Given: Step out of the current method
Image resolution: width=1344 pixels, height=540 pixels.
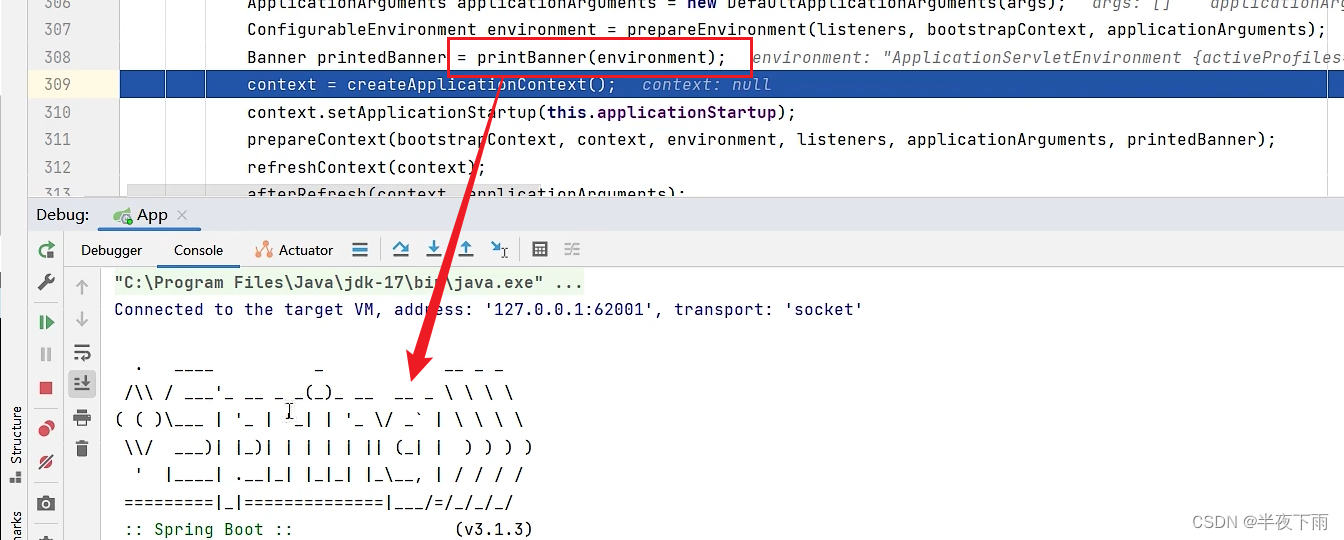Looking at the screenshot, I should (466, 249).
